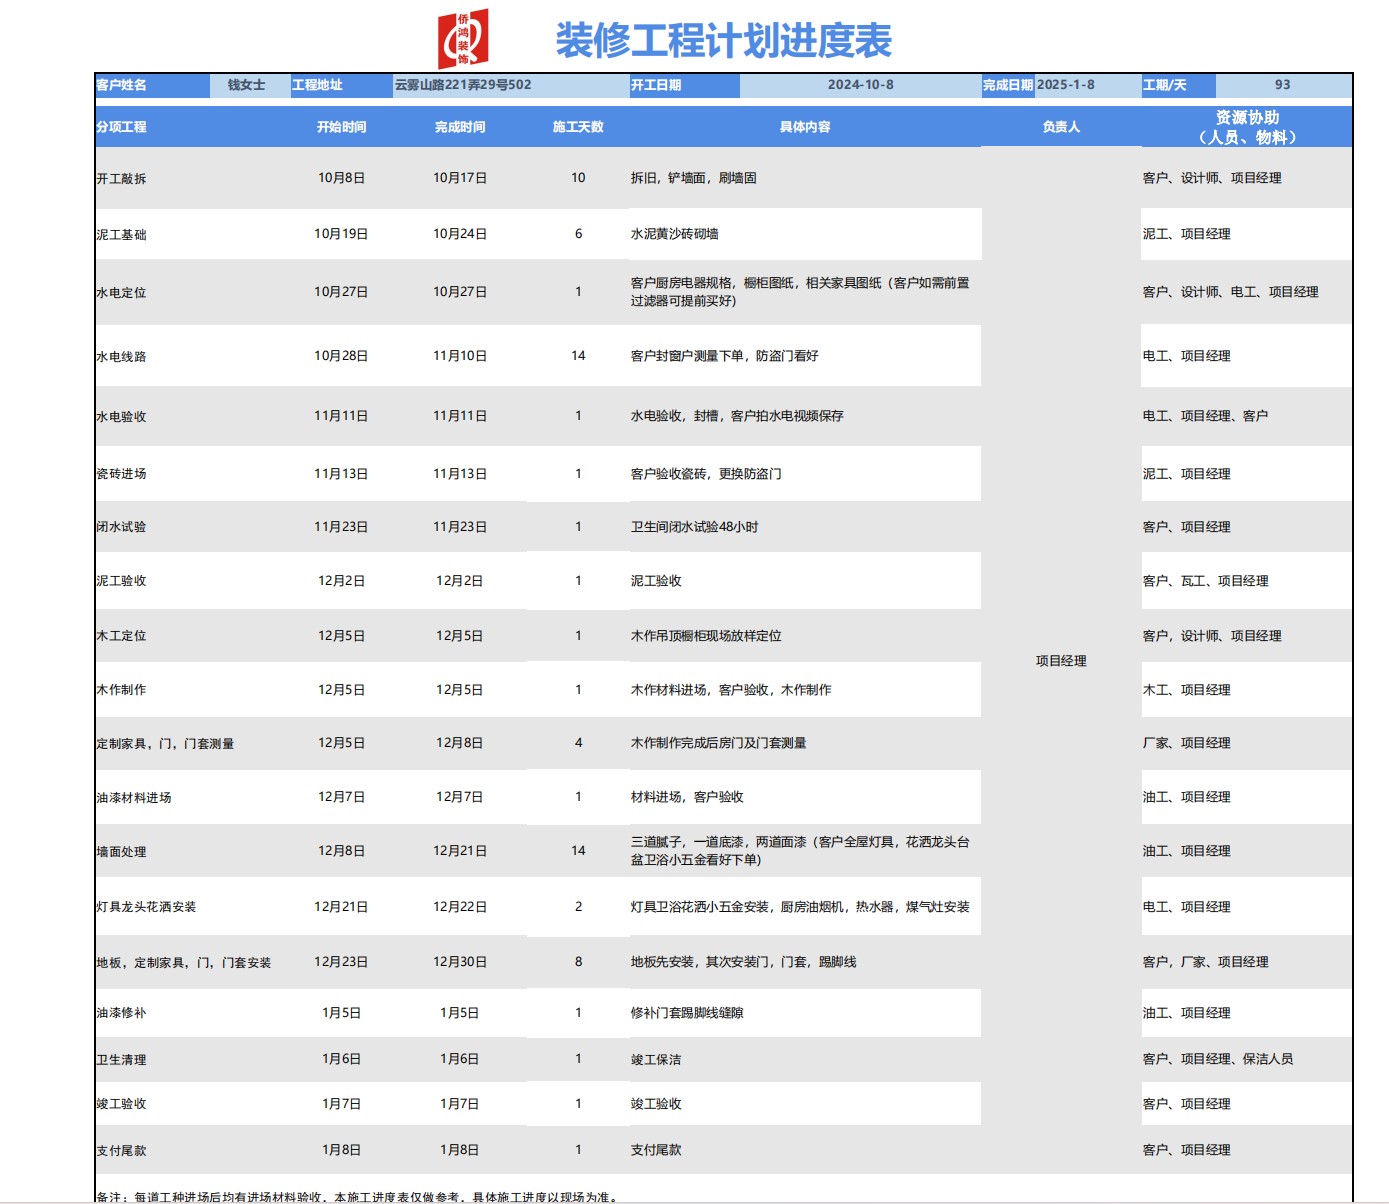Select the start date value 2024-10-8
The height and width of the screenshot is (1204, 1389).
[860, 85]
